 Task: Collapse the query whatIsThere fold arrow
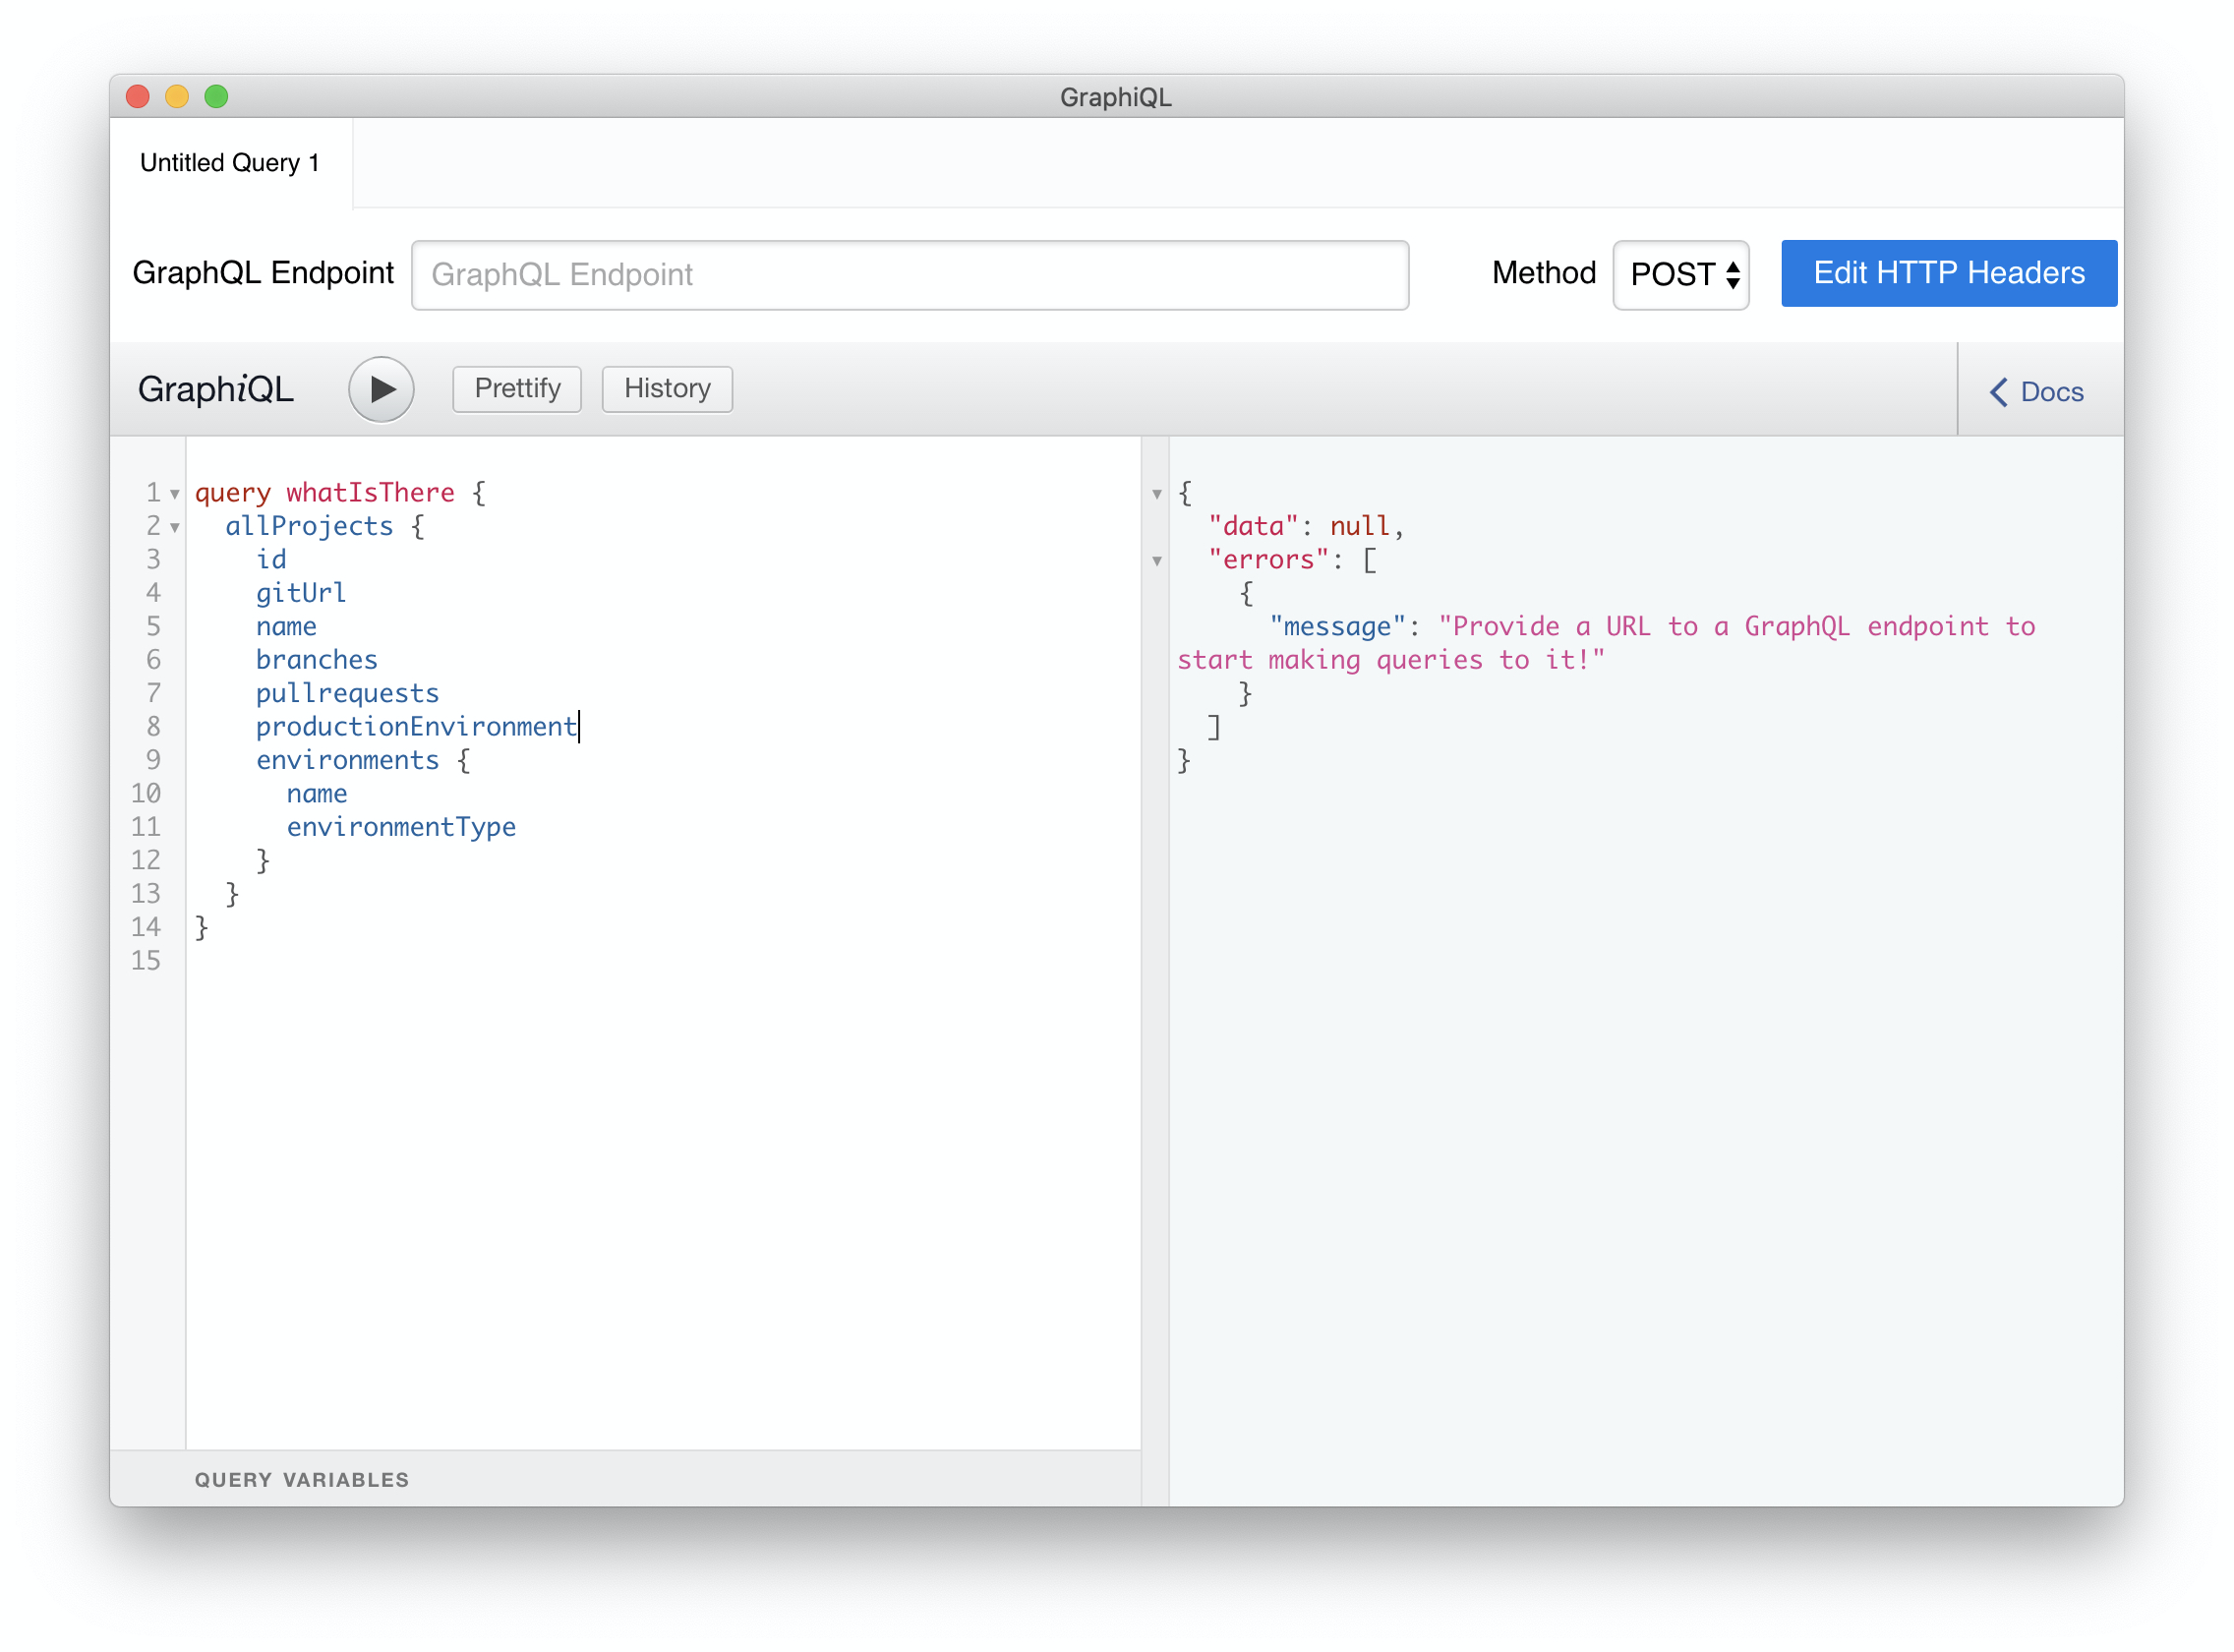click(175, 494)
